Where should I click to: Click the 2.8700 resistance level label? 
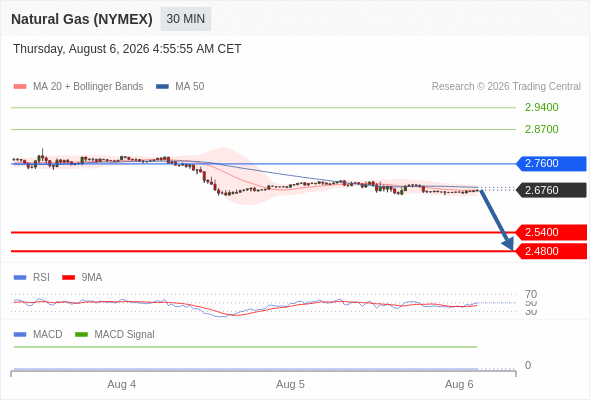click(x=542, y=129)
